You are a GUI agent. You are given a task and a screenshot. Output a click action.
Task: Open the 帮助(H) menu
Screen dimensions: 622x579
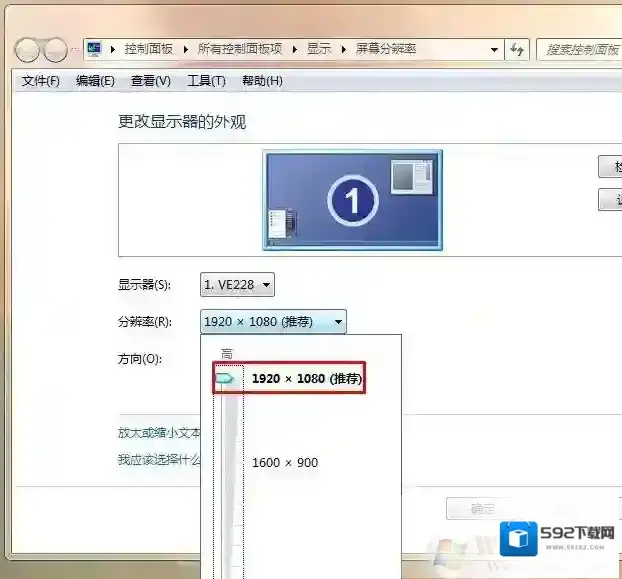[x=262, y=81]
